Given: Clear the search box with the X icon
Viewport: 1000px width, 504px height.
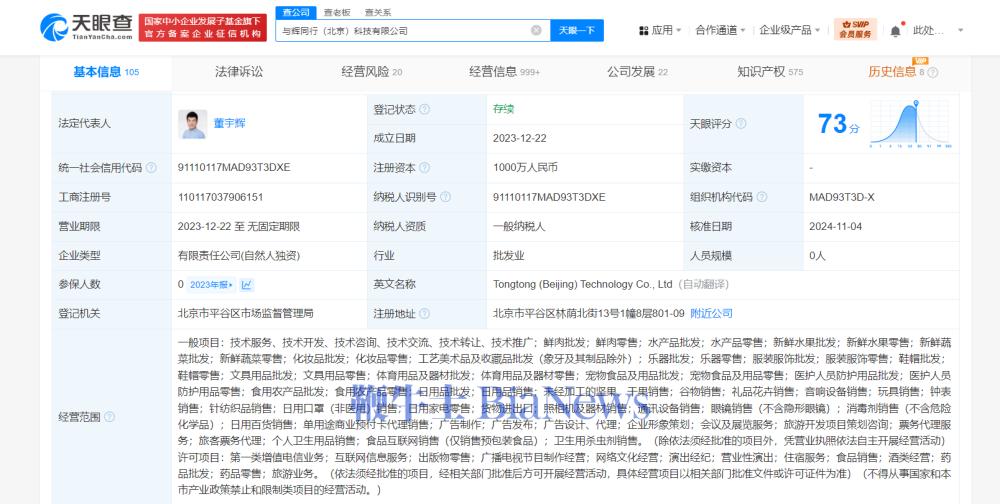Looking at the screenshot, I should click(x=536, y=30).
